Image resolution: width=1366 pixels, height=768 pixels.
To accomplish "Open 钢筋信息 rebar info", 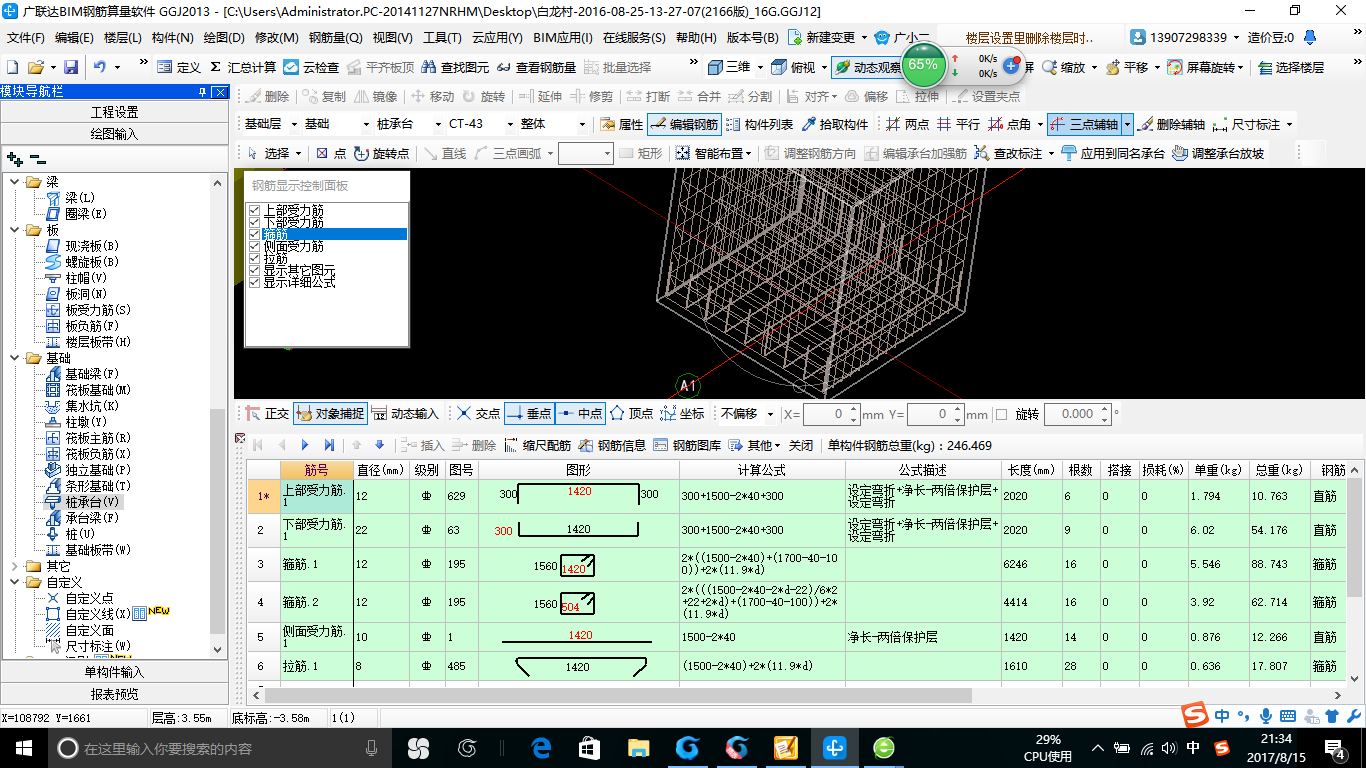I will pyautogui.click(x=612, y=445).
